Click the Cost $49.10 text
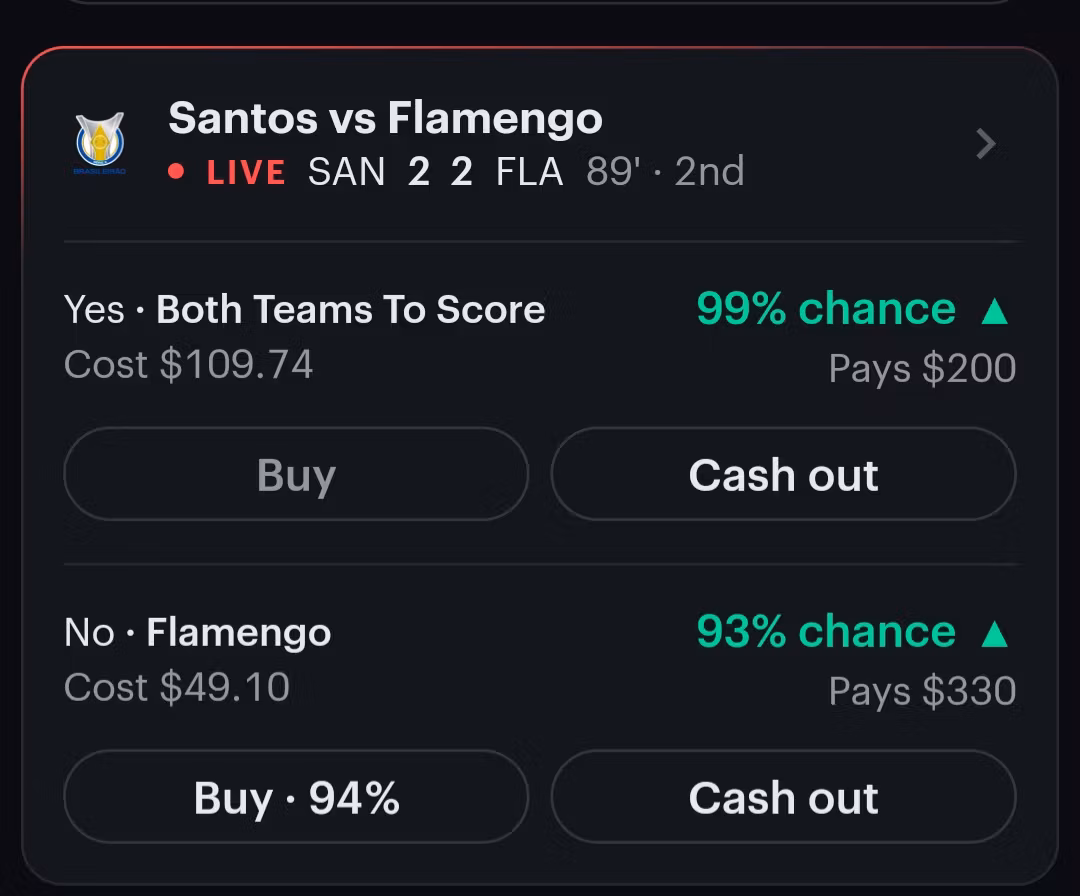This screenshot has height=896, width=1080. click(177, 687)
